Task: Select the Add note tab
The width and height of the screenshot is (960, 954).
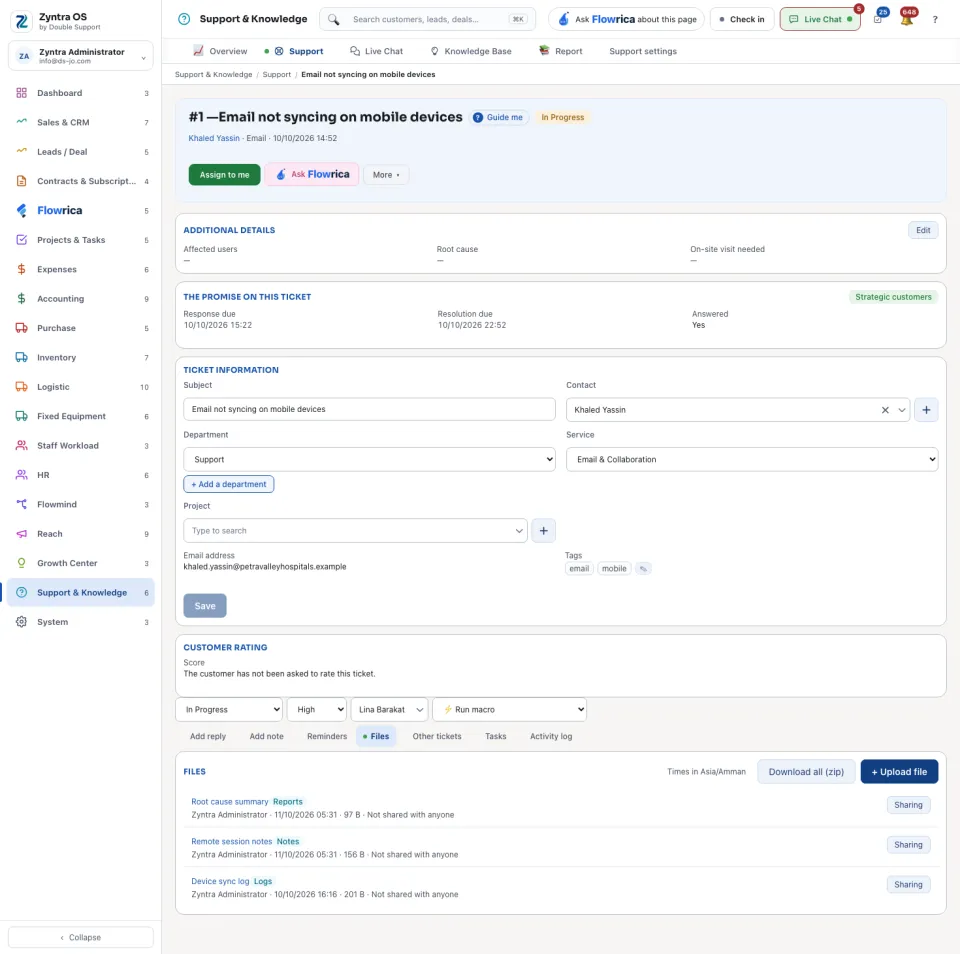Action: pyautogui.click(x=266, y=737)
